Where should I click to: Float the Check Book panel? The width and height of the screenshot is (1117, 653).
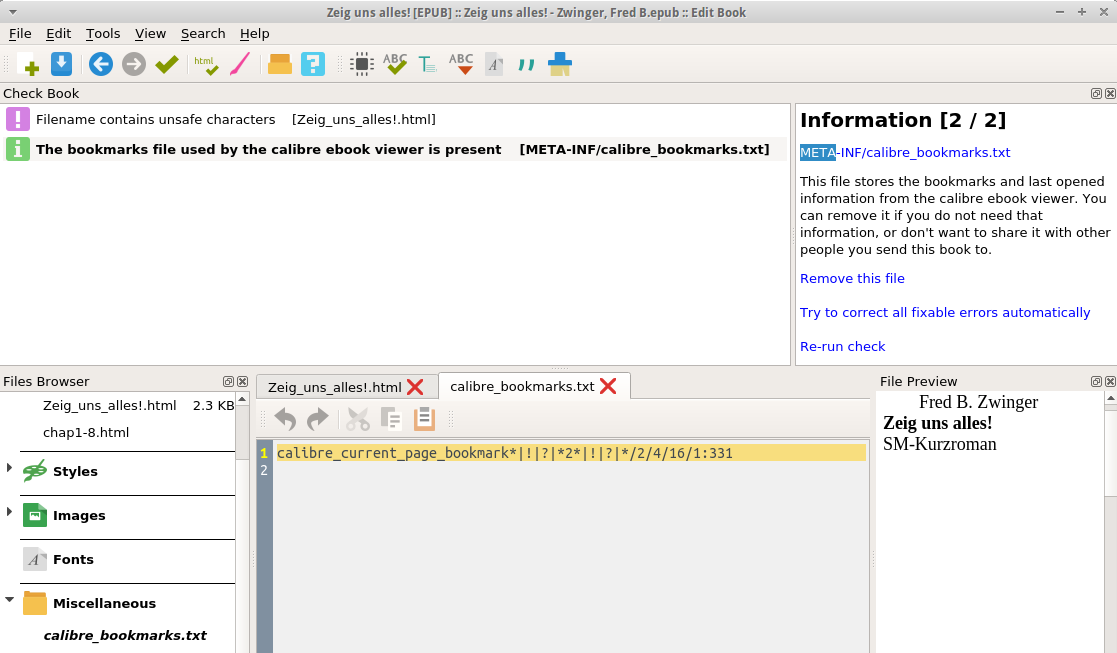[x=1096, y=93]
